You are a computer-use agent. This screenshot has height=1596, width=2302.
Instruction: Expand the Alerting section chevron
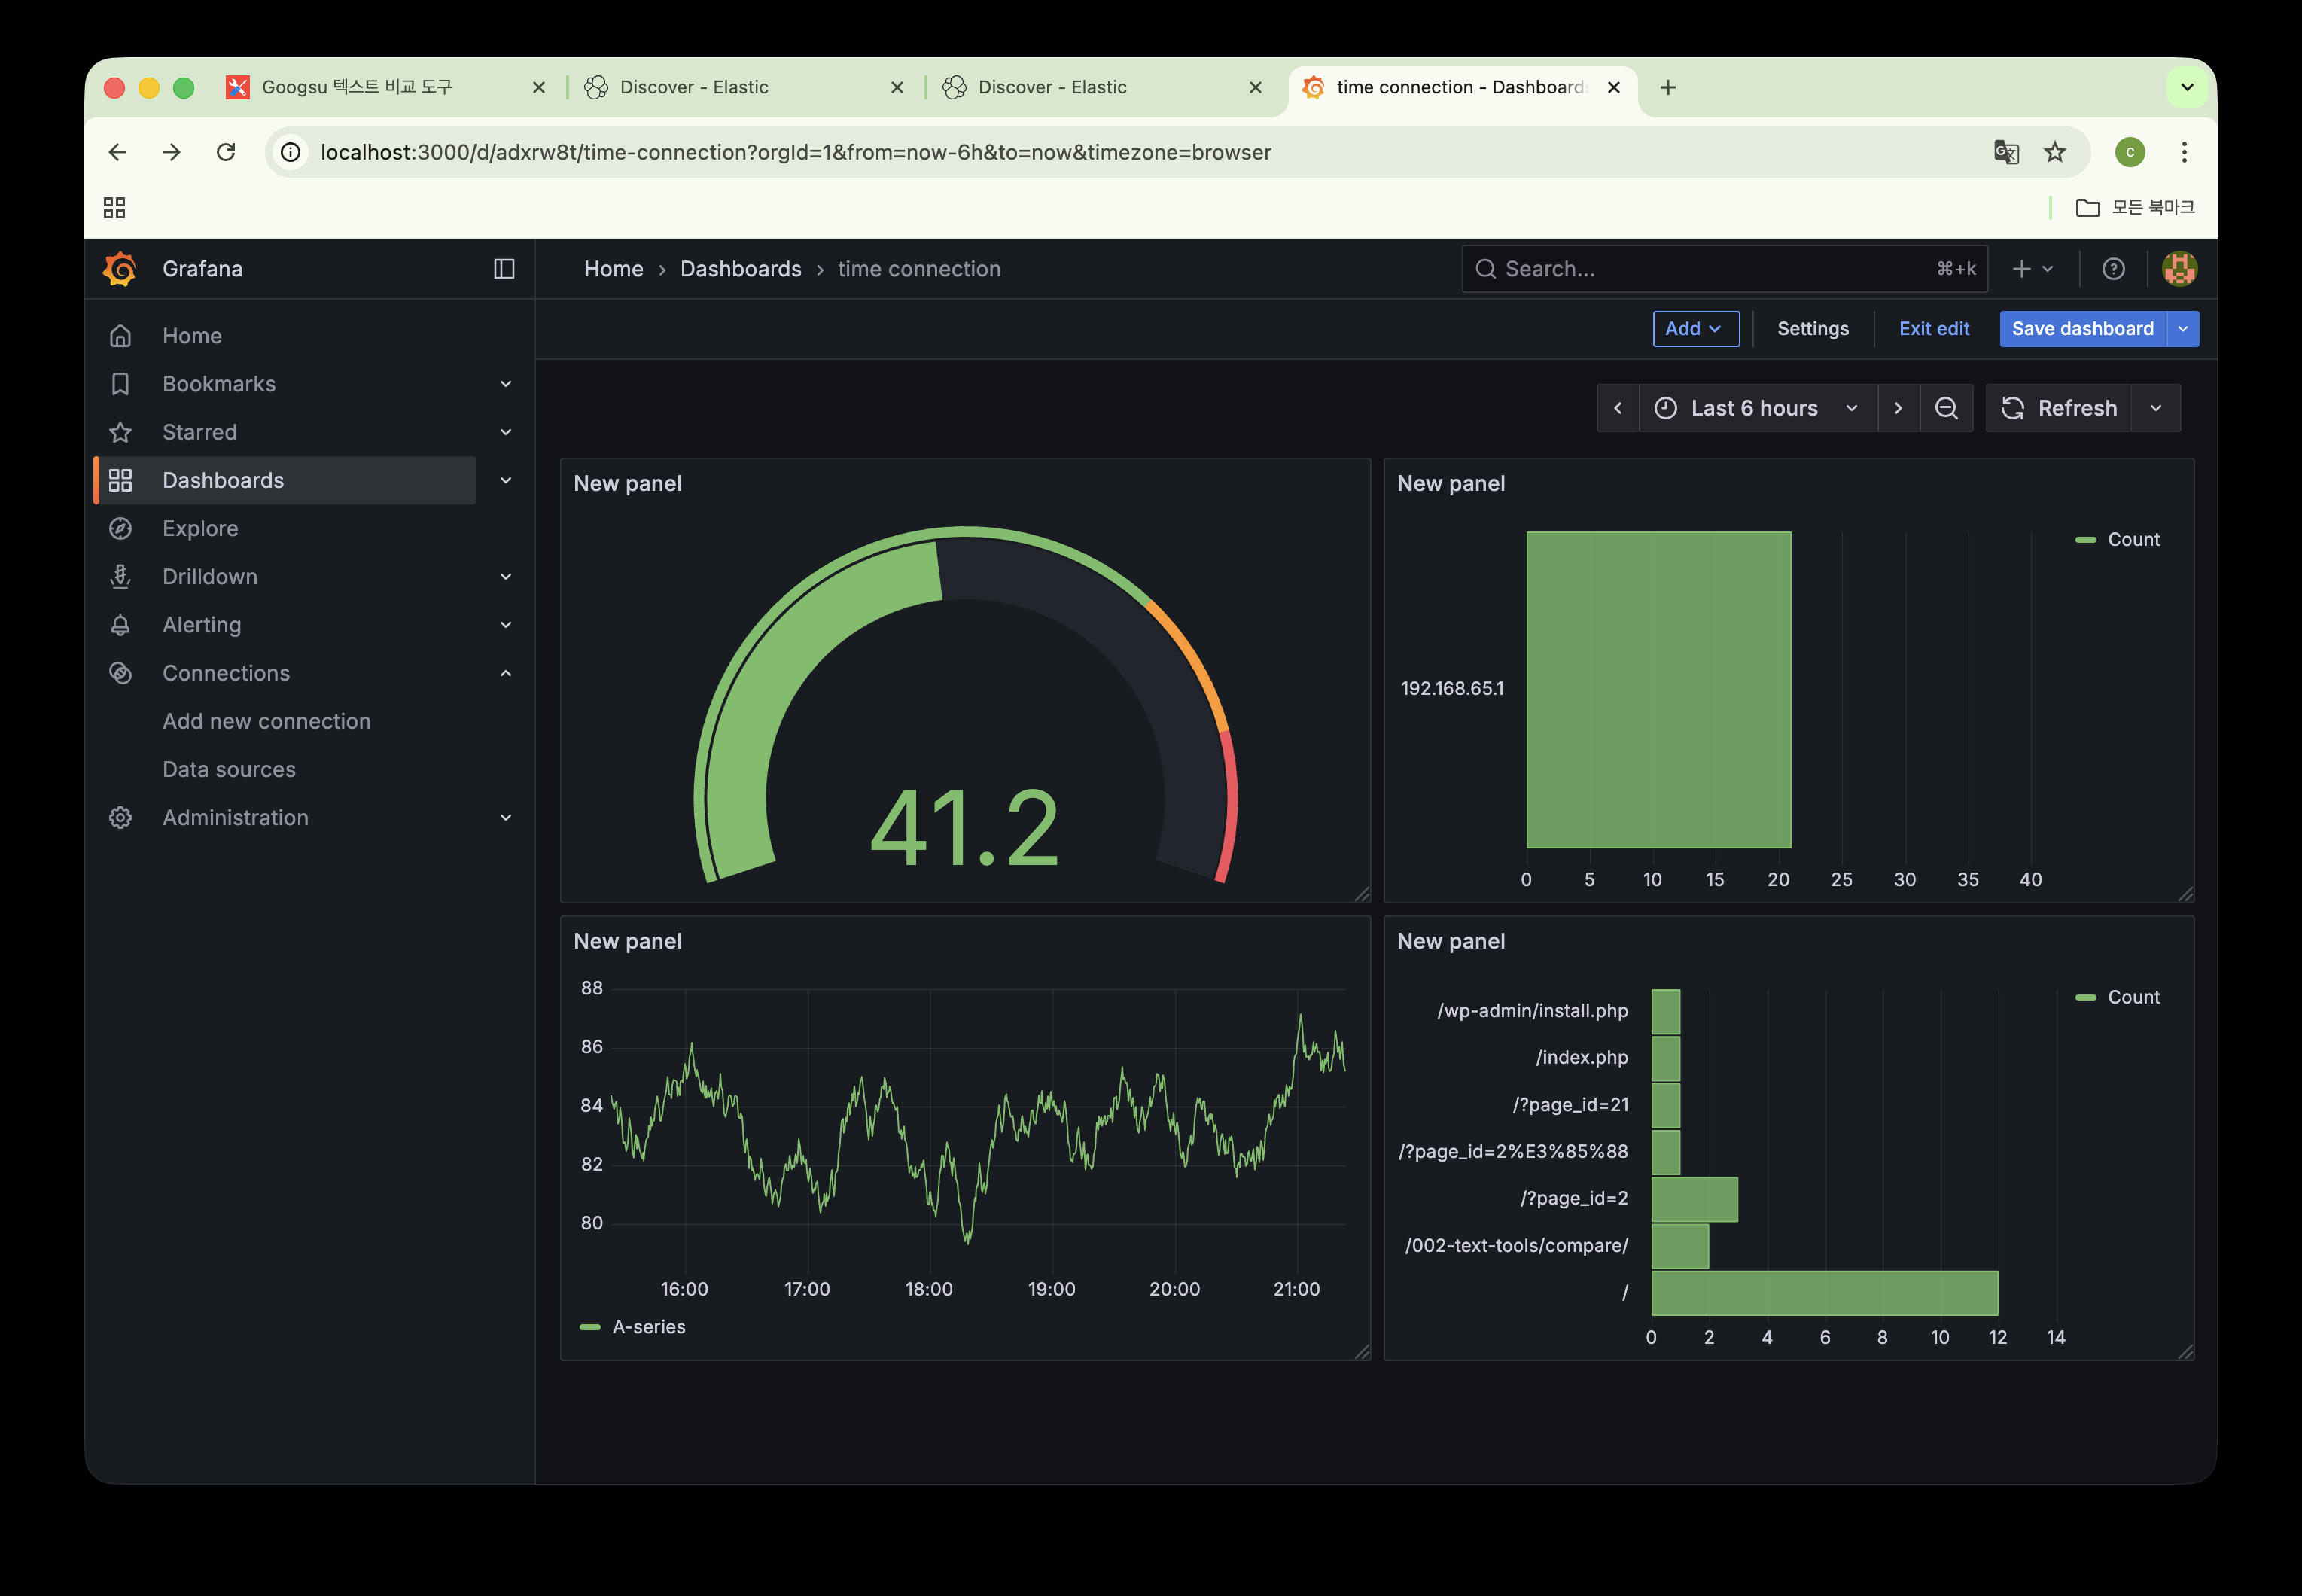506,625
